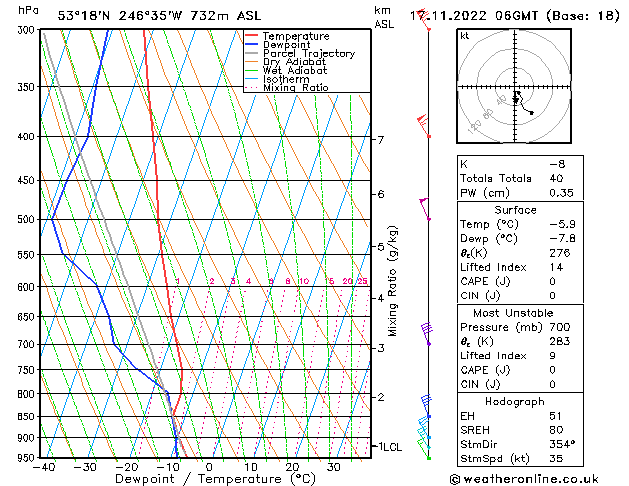The width and height of the screenshot is (629, 486).
Task: Click the Mixing Ratio (g/kg) axis title
Action: (x=392, y=281)
